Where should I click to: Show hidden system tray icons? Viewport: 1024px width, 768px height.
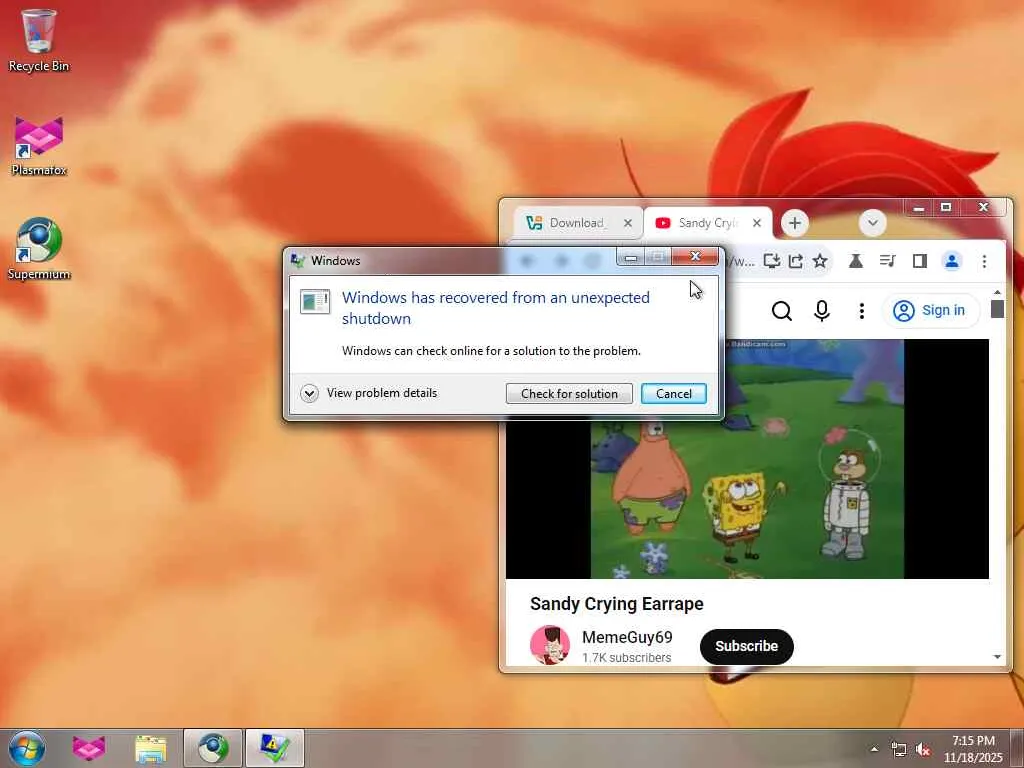(x=874, y=749)
